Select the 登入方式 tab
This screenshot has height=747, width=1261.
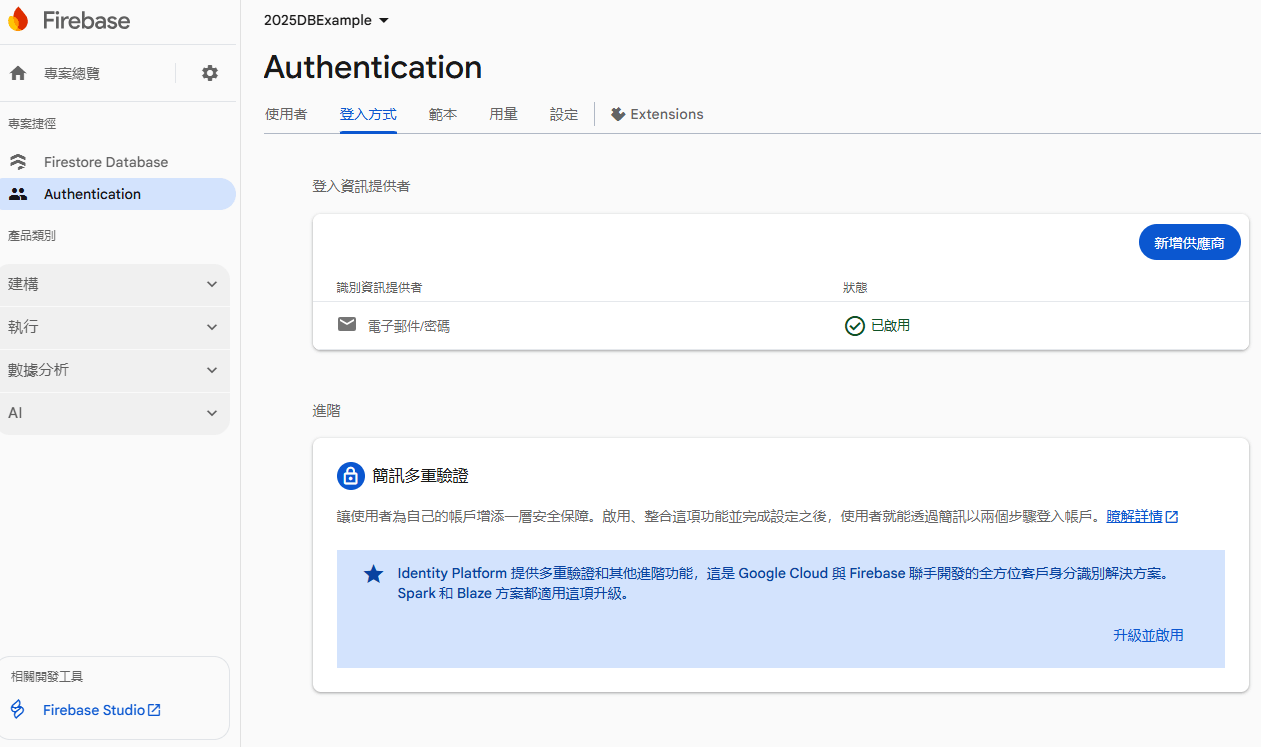coord(368,114)
